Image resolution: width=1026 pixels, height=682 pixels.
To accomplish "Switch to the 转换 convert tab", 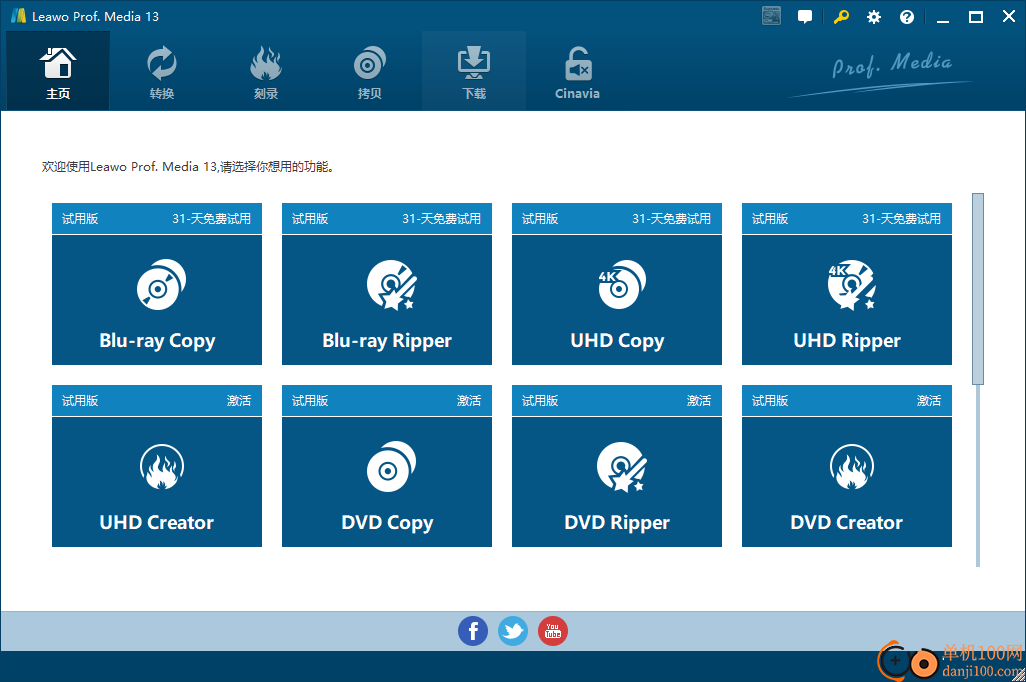I will tap(162, 71).
